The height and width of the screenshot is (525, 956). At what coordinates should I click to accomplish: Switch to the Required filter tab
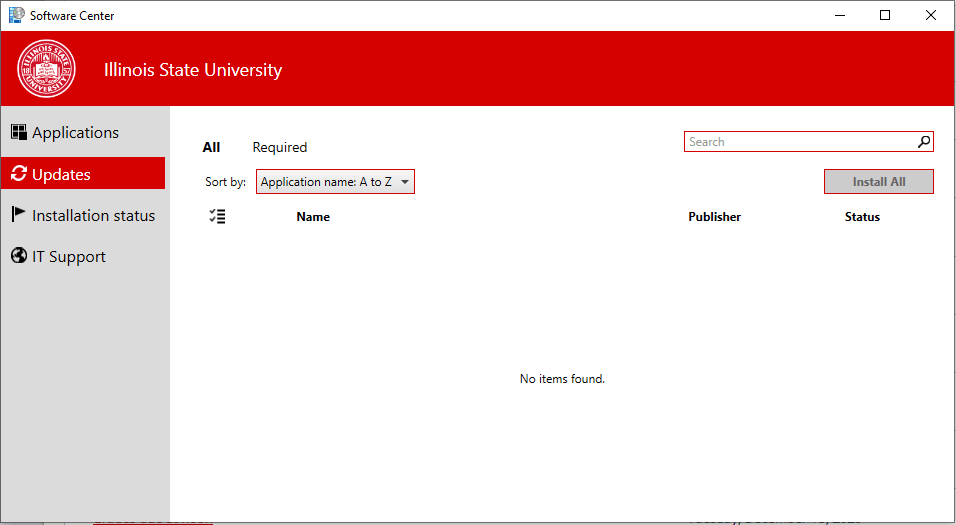(x=280, y=147)
